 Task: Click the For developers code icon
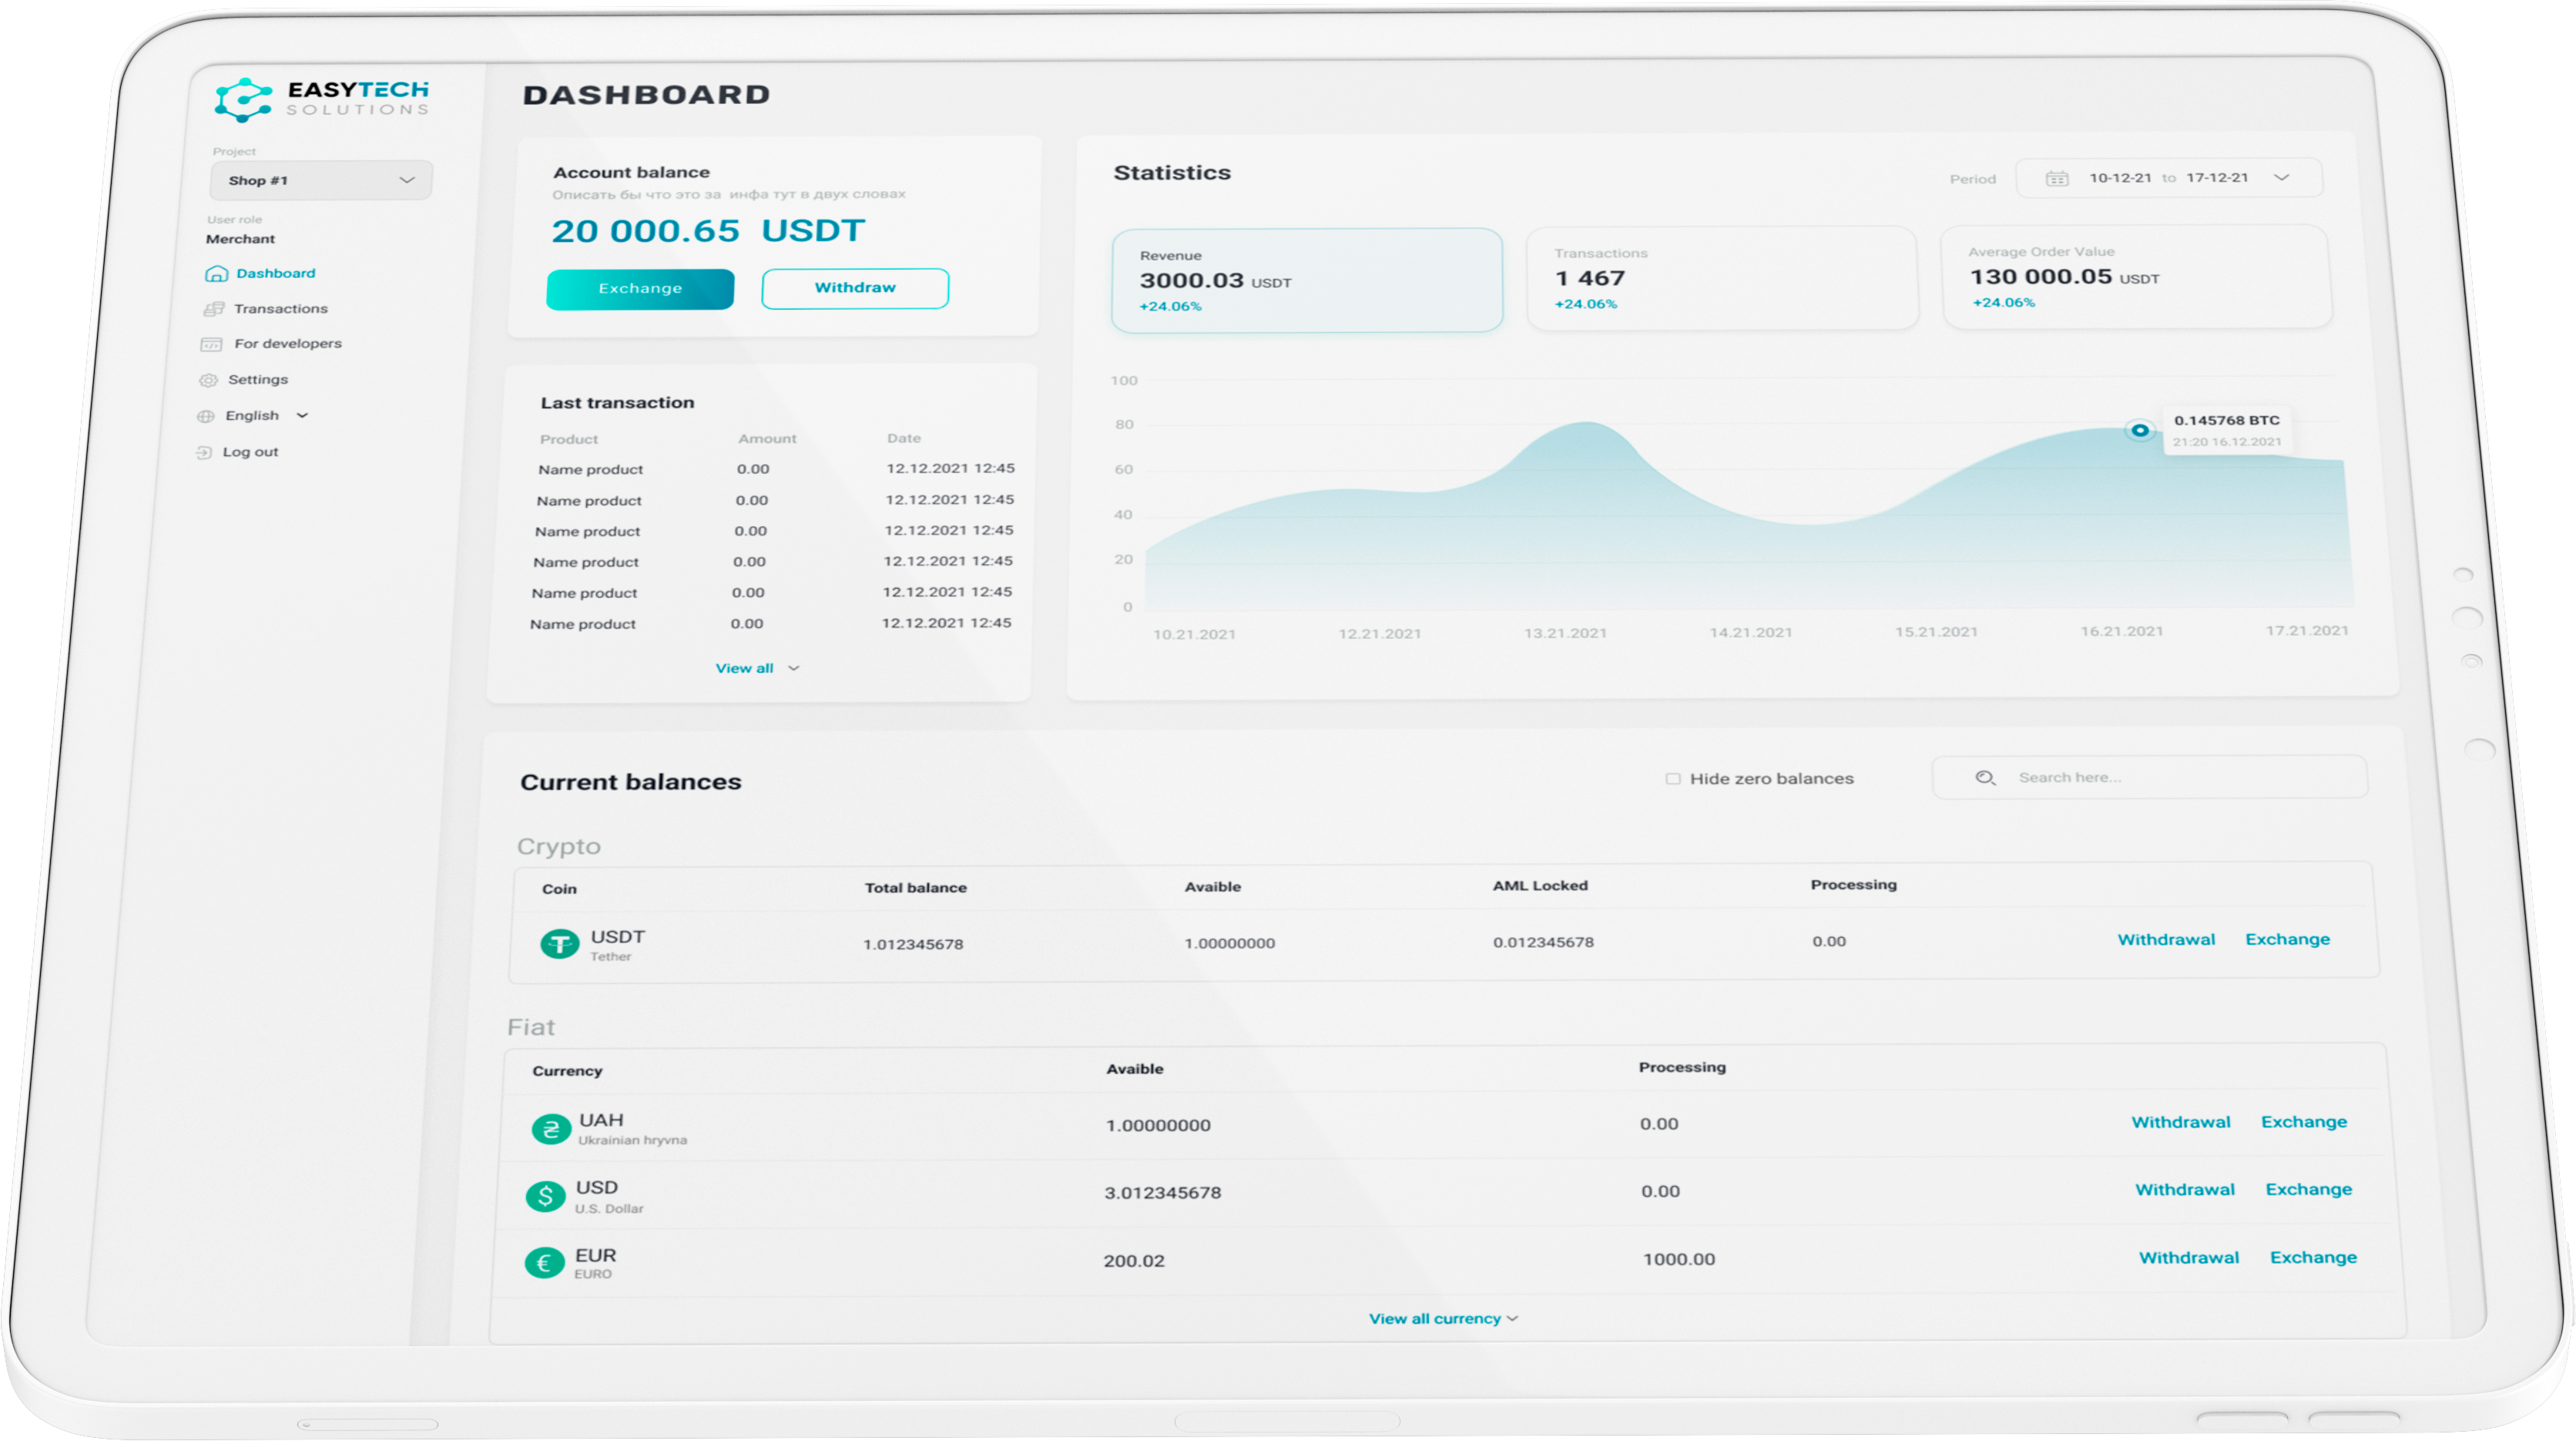(211, 345)
